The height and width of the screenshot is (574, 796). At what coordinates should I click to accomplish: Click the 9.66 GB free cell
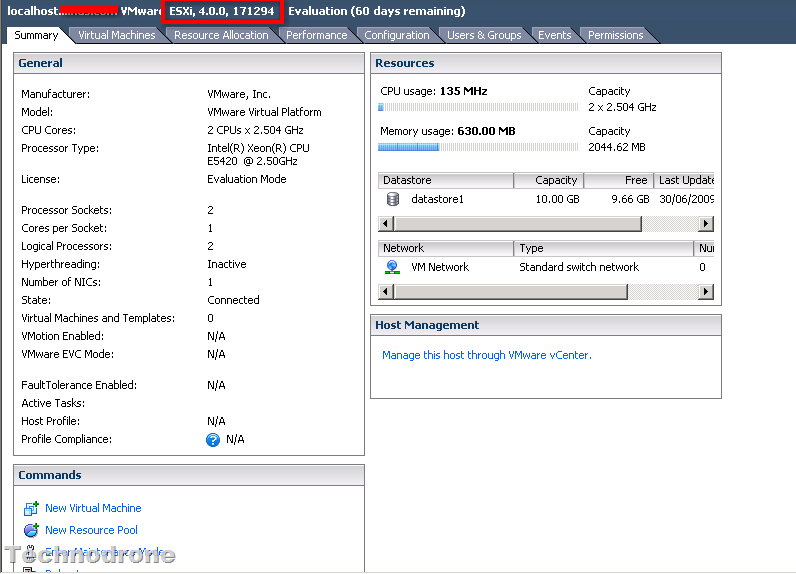pyautogui.click(x=630, y=199)
